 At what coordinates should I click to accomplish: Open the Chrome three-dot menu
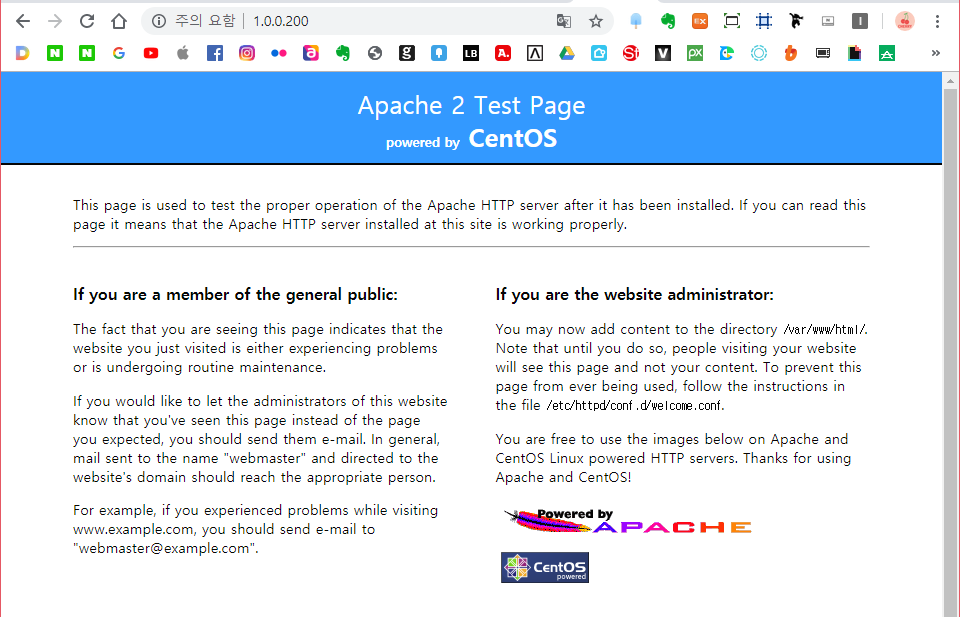tap(937, 21)
